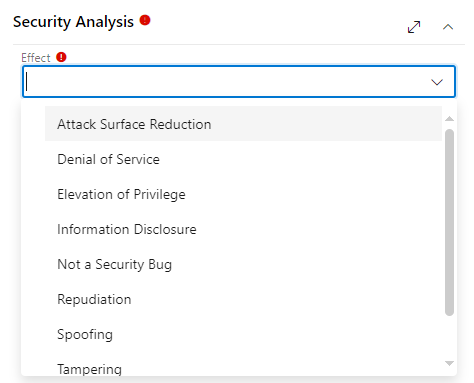Click the Effect field label

36,58
